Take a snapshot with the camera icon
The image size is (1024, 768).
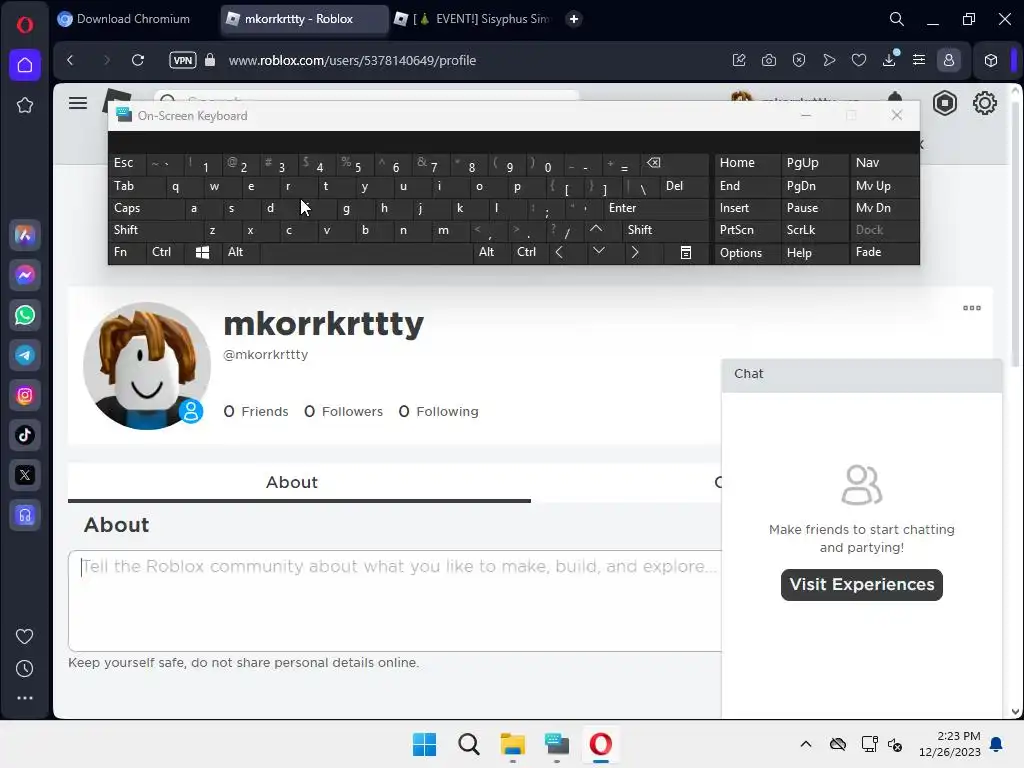[769, 60]
